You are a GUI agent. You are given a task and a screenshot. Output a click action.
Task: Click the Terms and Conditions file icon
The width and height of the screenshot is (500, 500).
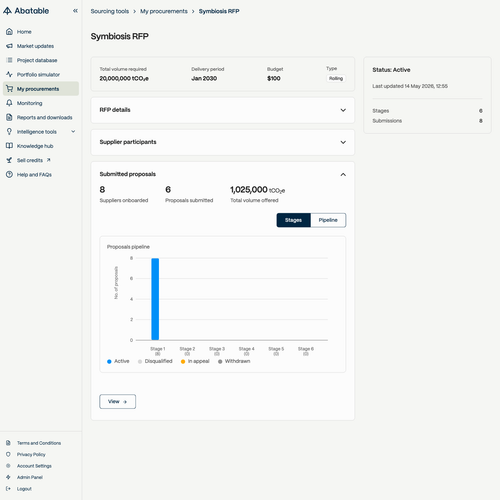point(8,443)
